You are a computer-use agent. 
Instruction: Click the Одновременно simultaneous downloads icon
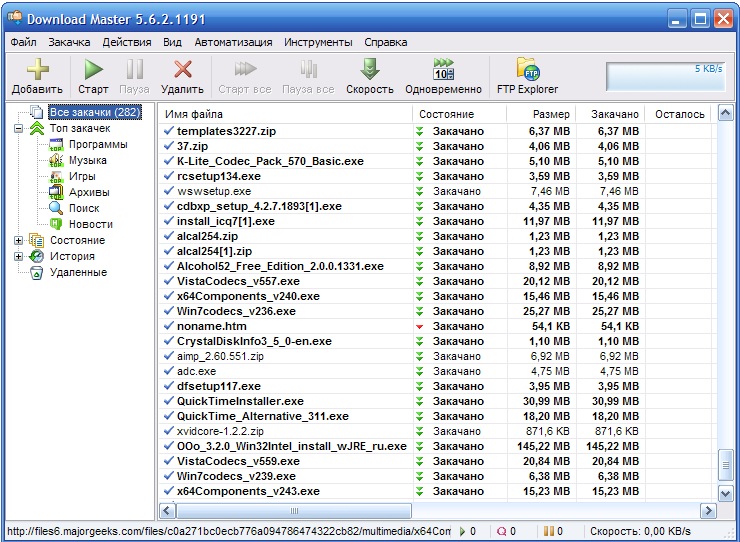442,70
